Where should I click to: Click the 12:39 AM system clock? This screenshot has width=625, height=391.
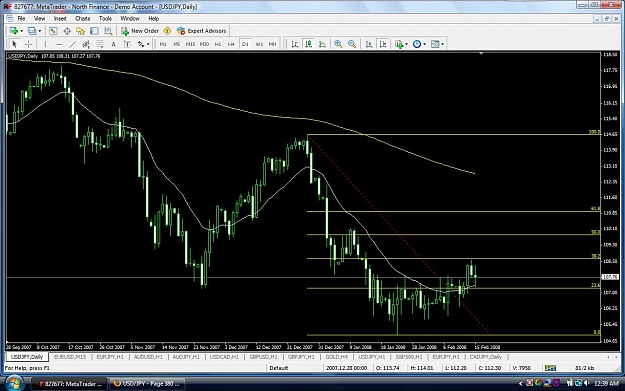(x=606, y=383)
